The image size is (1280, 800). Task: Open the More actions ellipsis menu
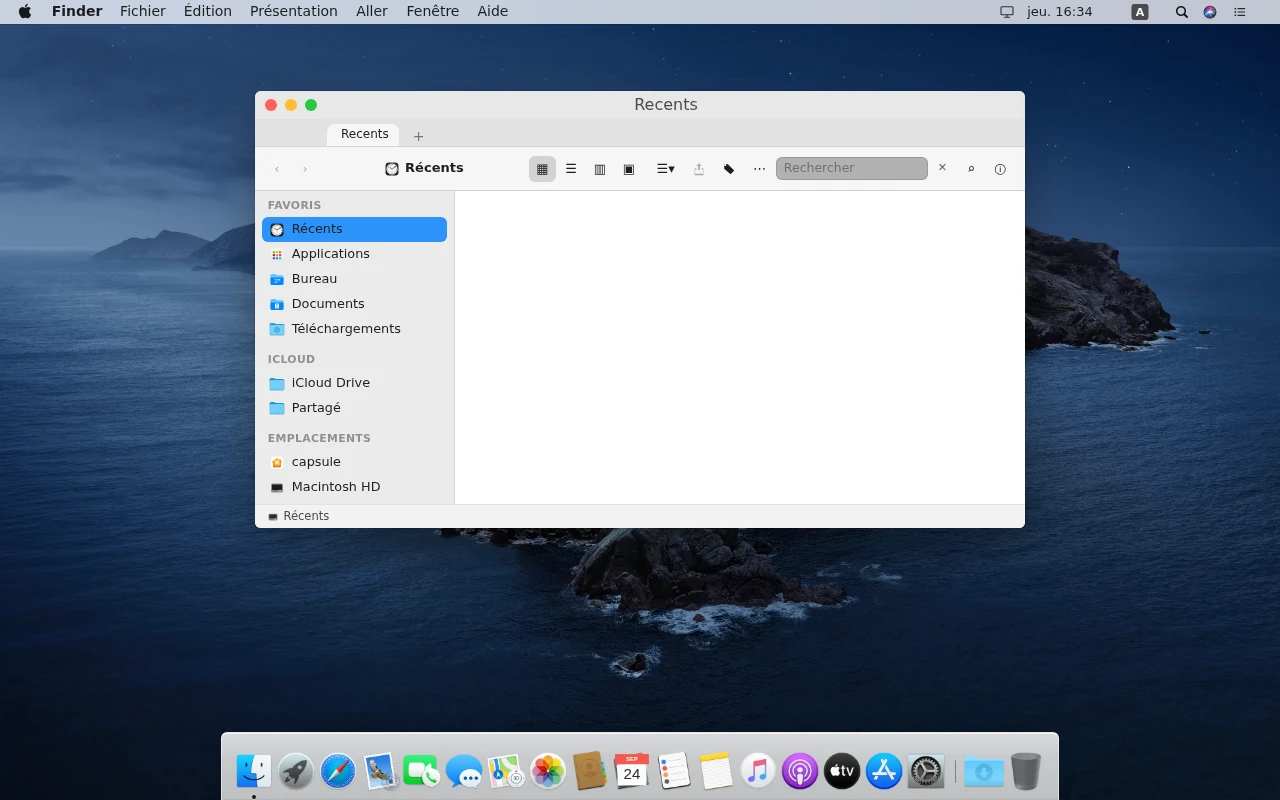point(759,169)
